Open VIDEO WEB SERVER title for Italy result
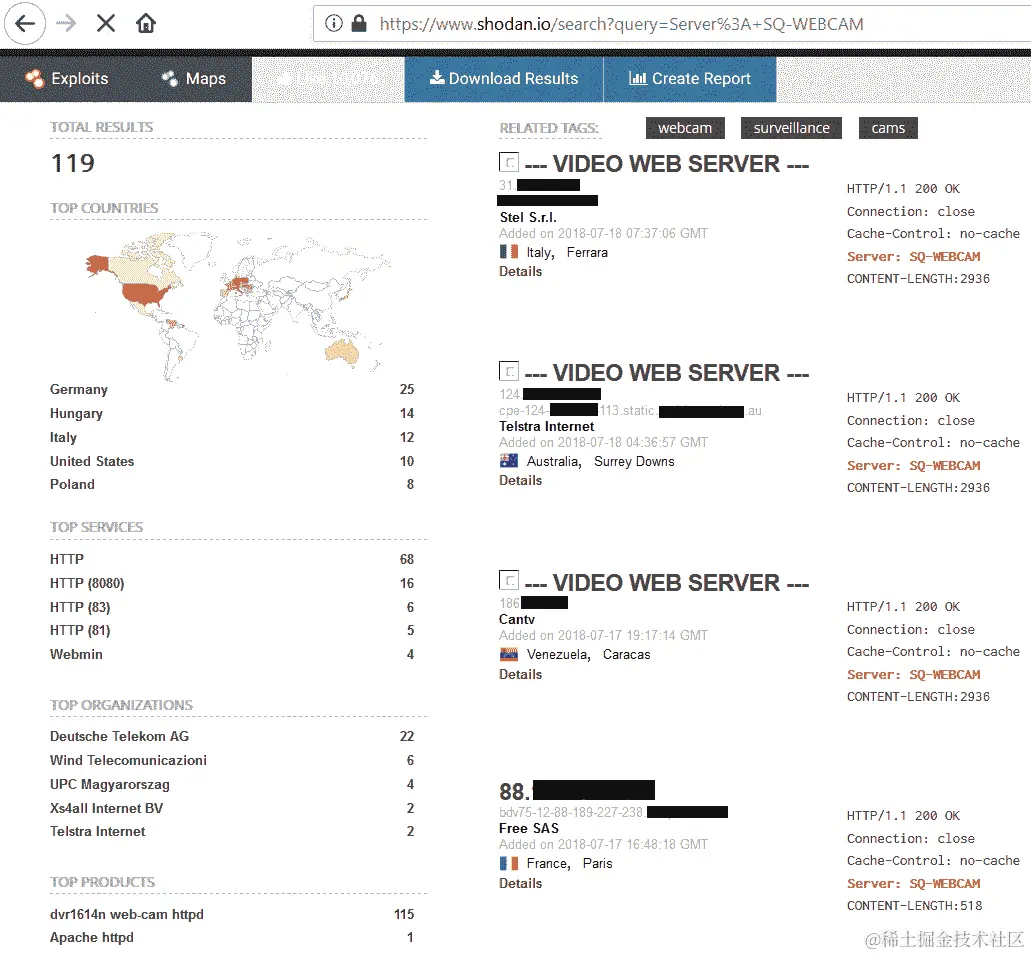Screen dimensions: 1031x956 pyautogui.click(x=667, y=164)
